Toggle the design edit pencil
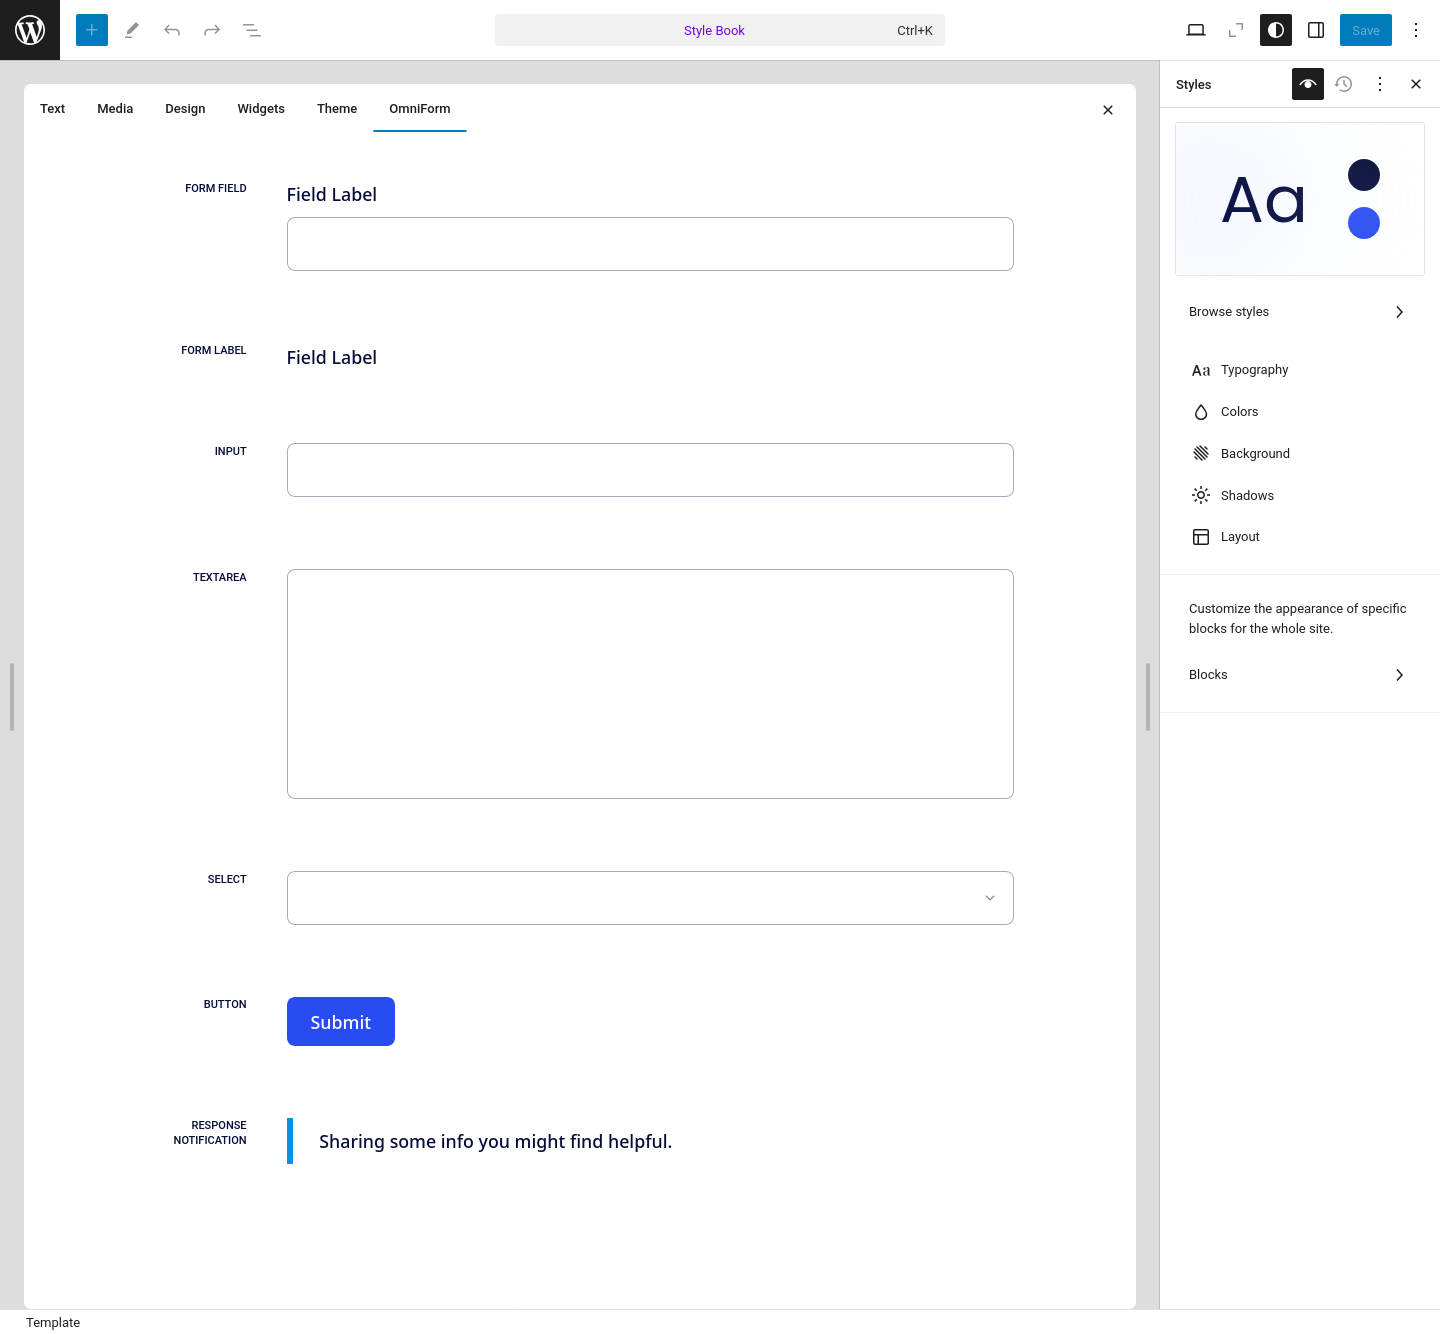 pyautogui.click(x=131, y=30)
